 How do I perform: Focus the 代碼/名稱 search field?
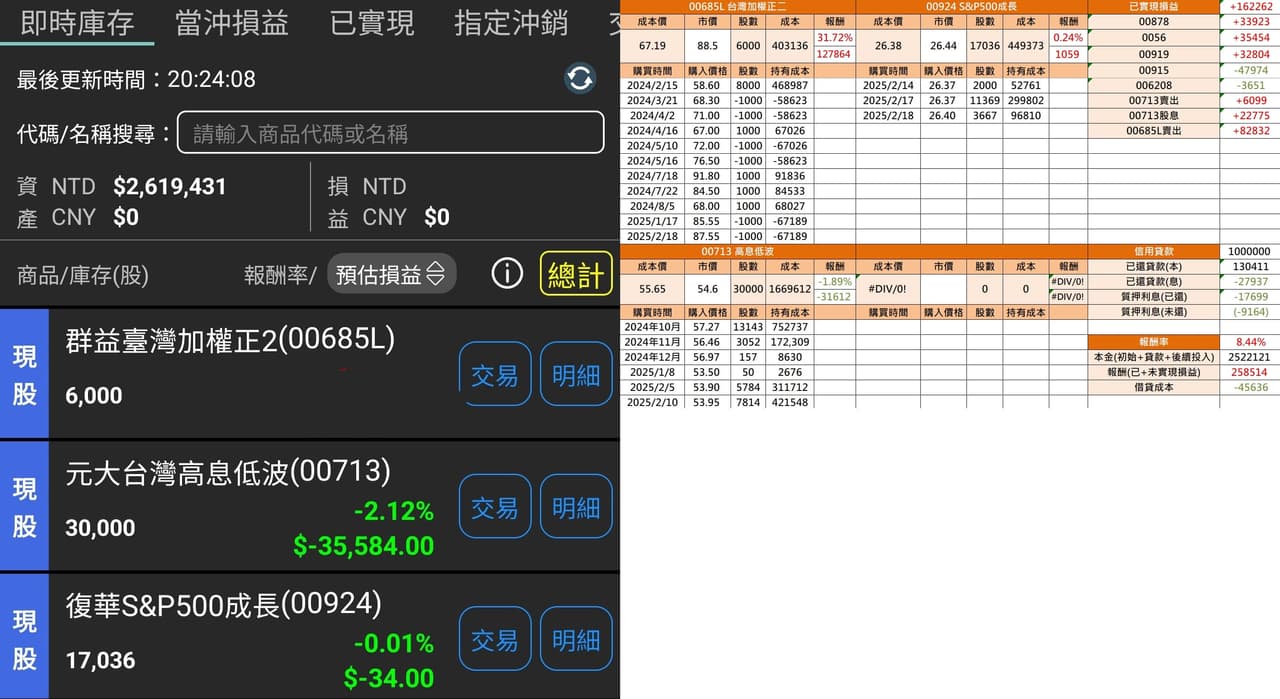391,133
